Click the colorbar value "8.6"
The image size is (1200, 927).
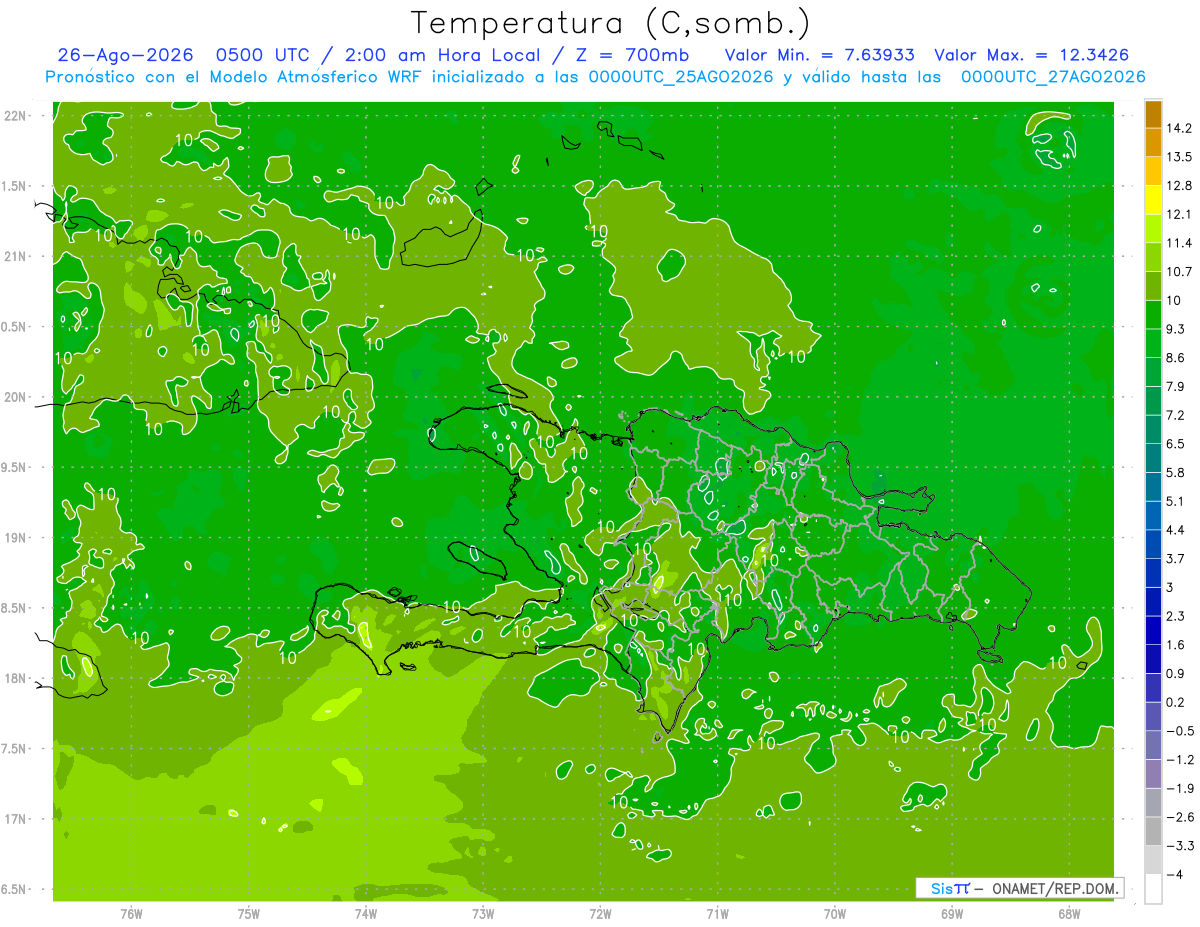point(1176,358)
